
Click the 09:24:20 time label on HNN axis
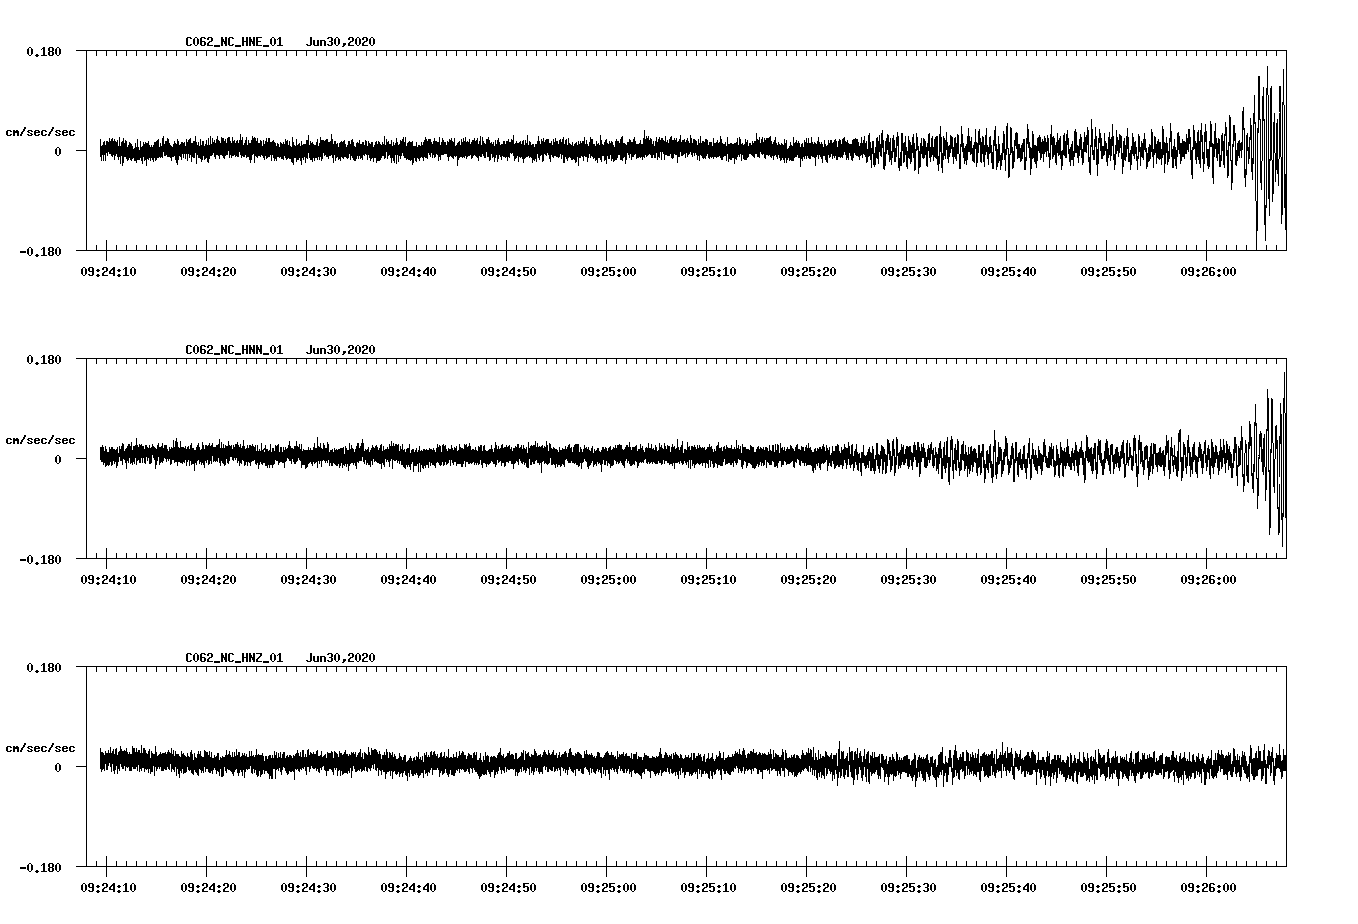tap(208, 580)
